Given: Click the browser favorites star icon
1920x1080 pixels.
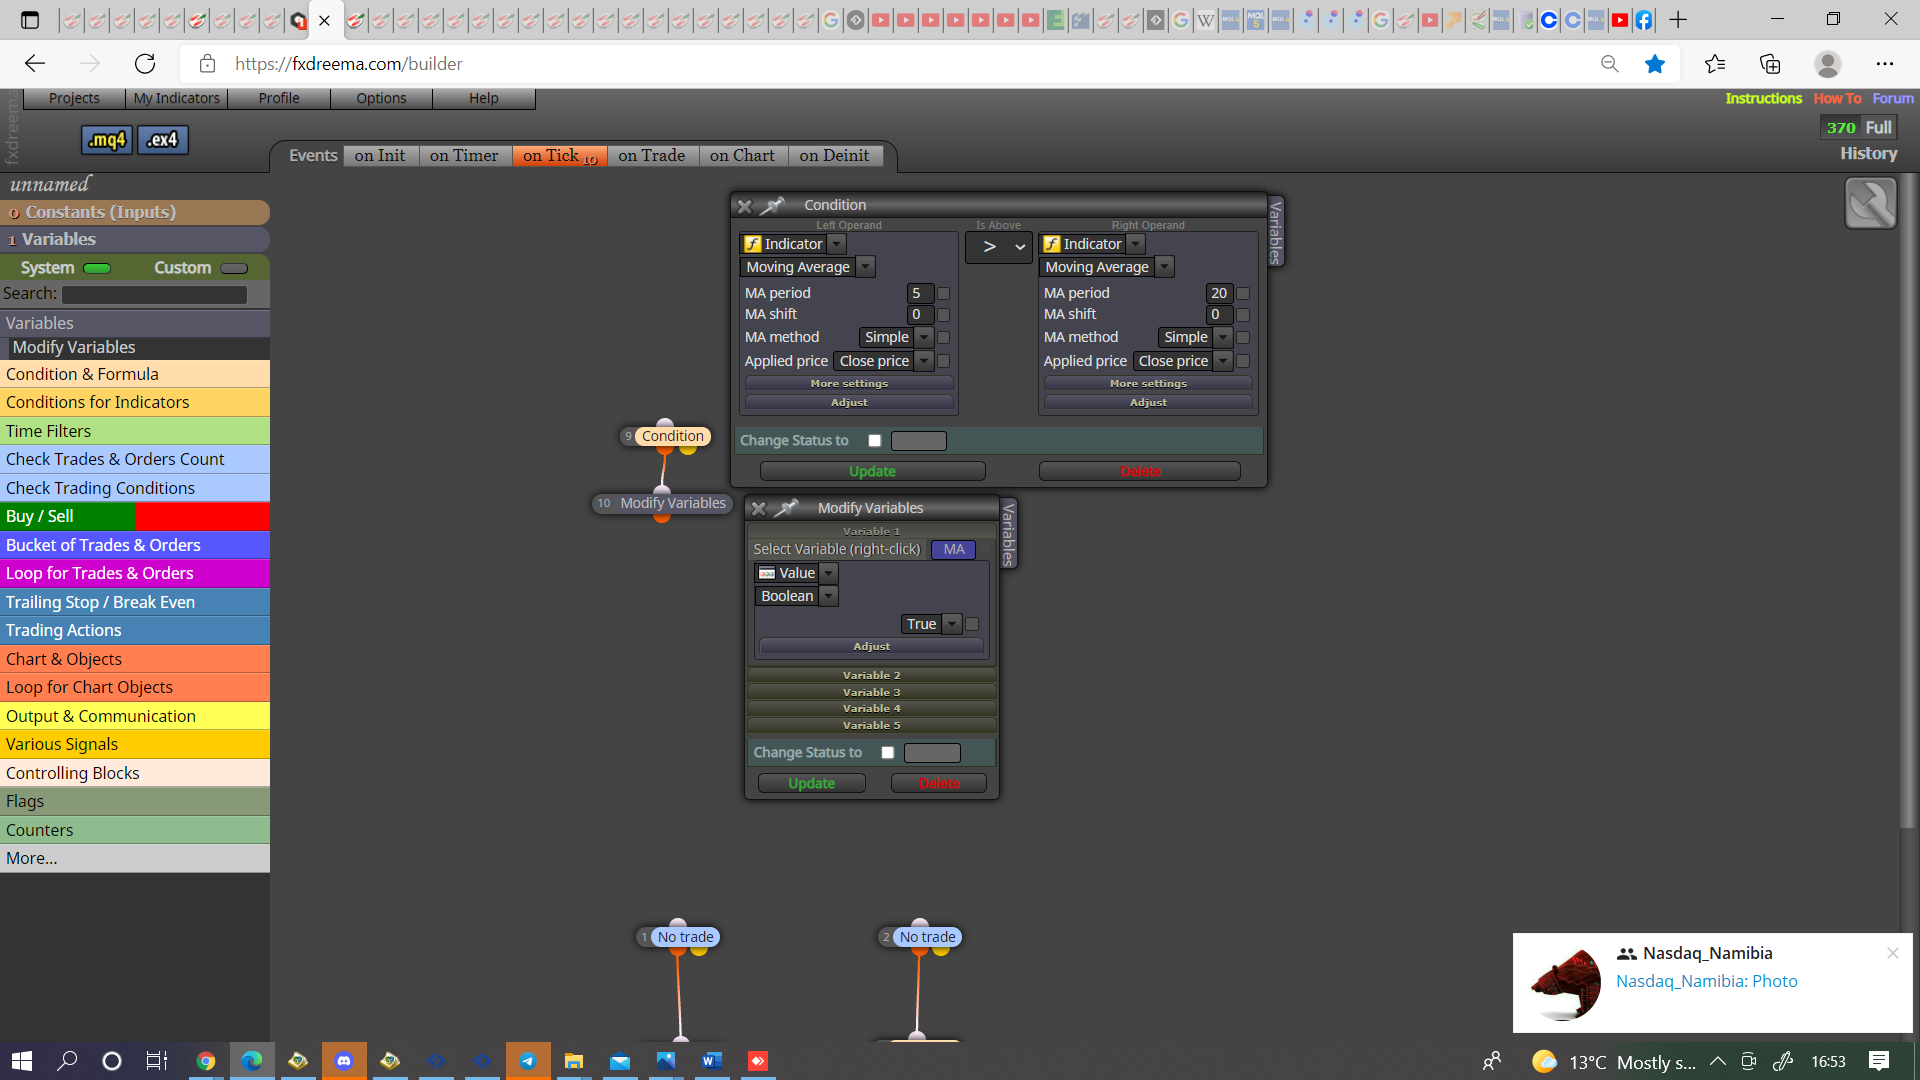Looking at the screenshot, I should tap(1655, 64).
